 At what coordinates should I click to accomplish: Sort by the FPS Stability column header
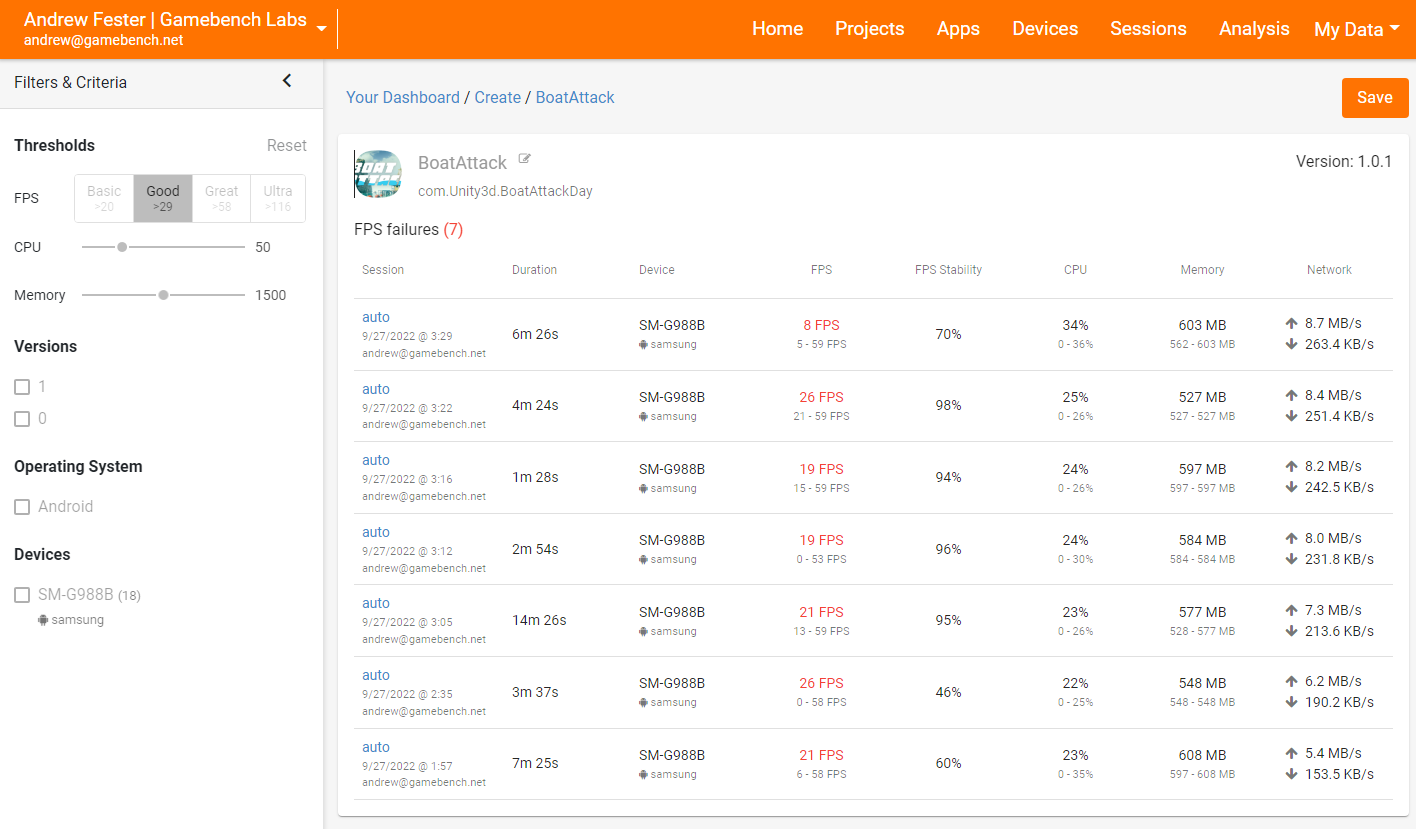click(948, 270)
